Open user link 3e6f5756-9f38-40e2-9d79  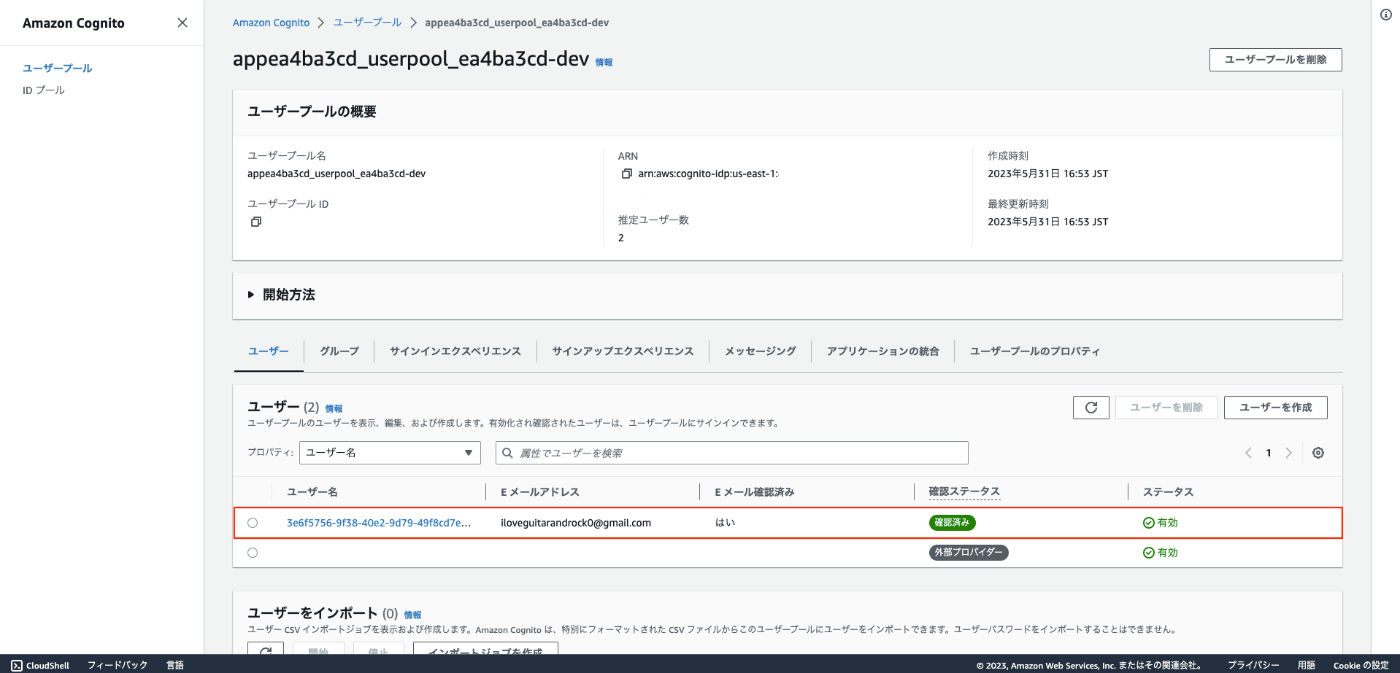[379, 523]
